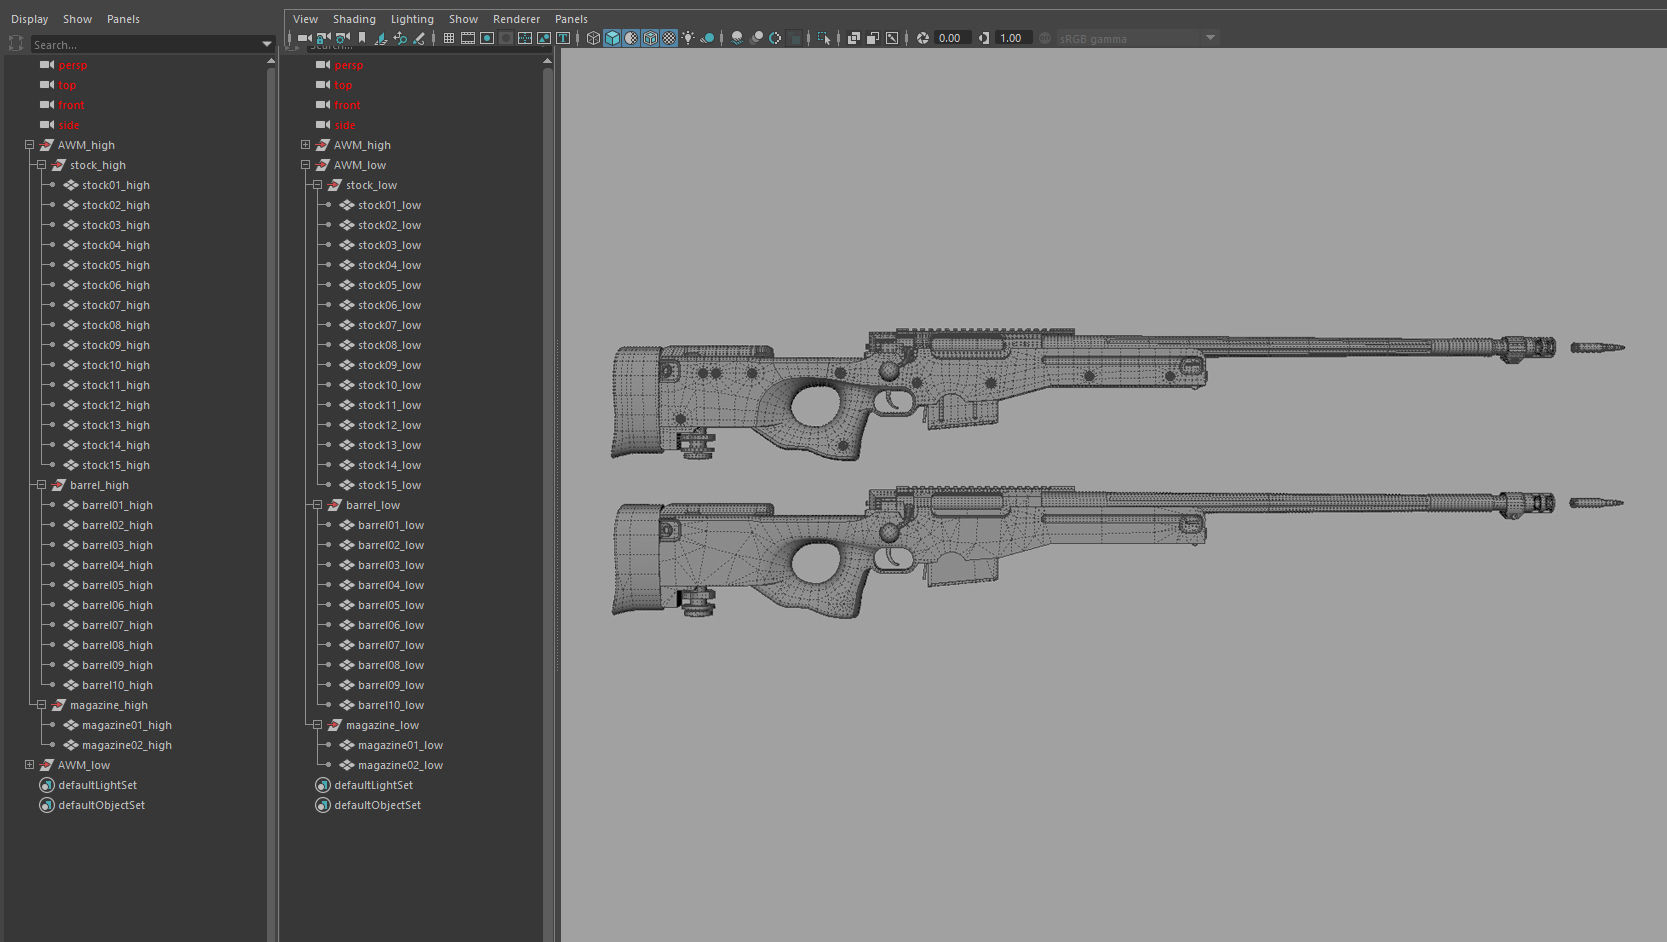Open Show menu in left outliner
Viewport: 1667px width, 942px height.
click(77, 19)
